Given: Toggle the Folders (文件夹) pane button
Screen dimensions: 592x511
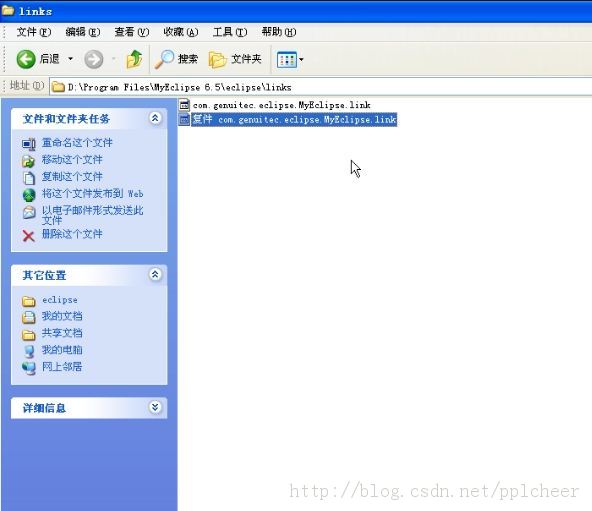Looking at the screenshot, I should click(x=235, y=59).
